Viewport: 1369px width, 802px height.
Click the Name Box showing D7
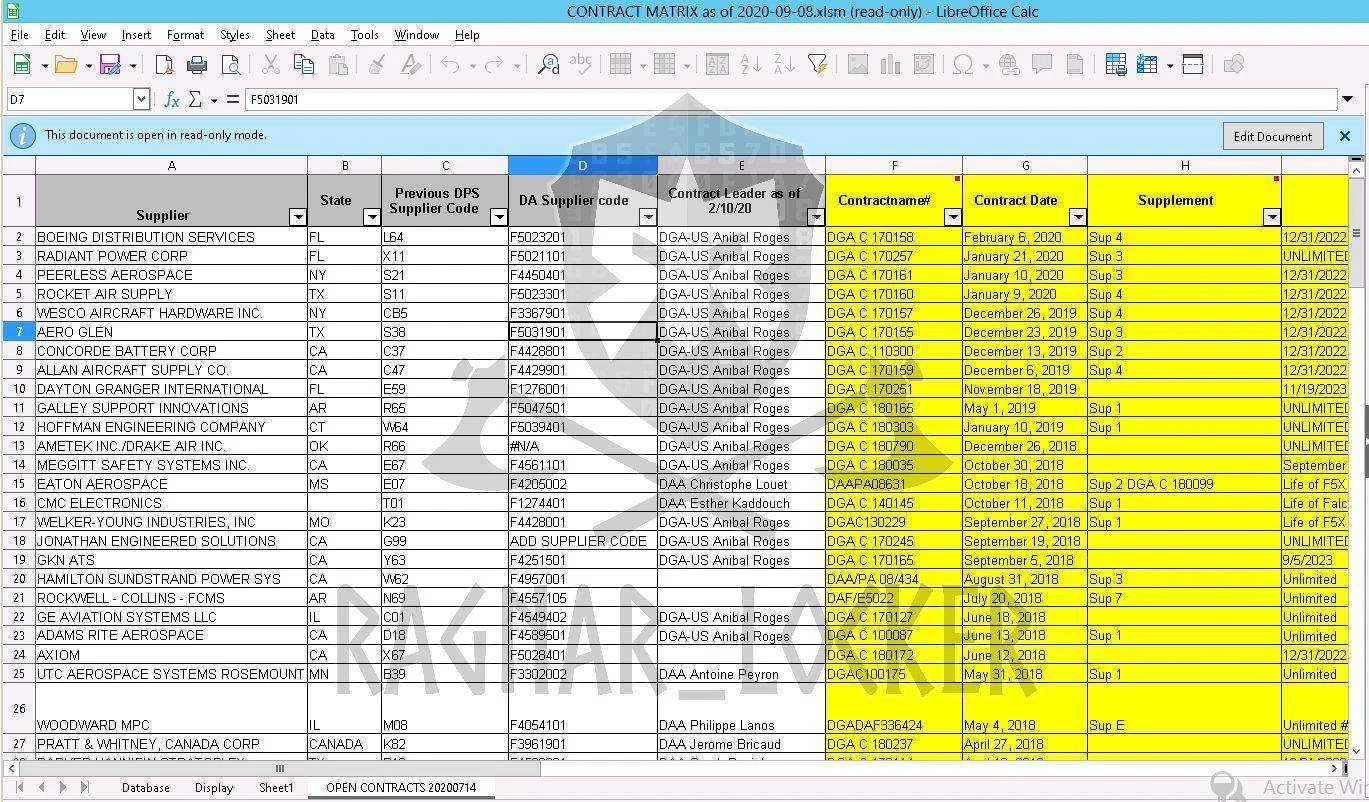(x=70, y=99)
